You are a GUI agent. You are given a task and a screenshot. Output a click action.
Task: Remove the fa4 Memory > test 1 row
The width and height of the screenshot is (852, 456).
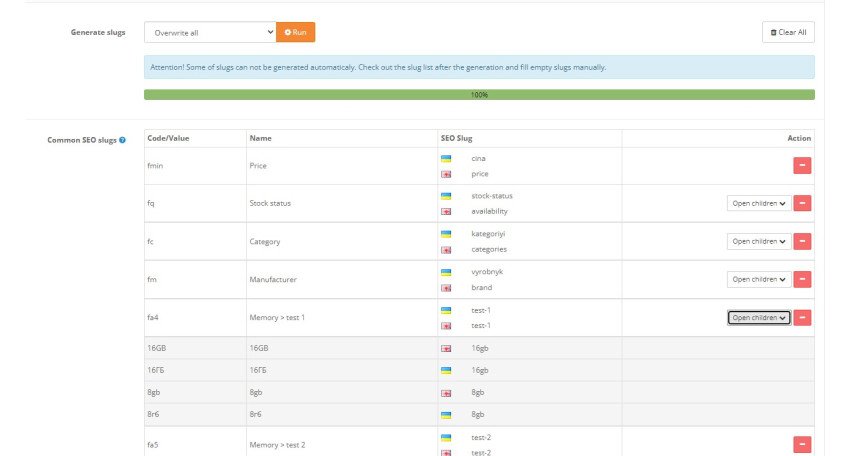(x=802, y=317)
